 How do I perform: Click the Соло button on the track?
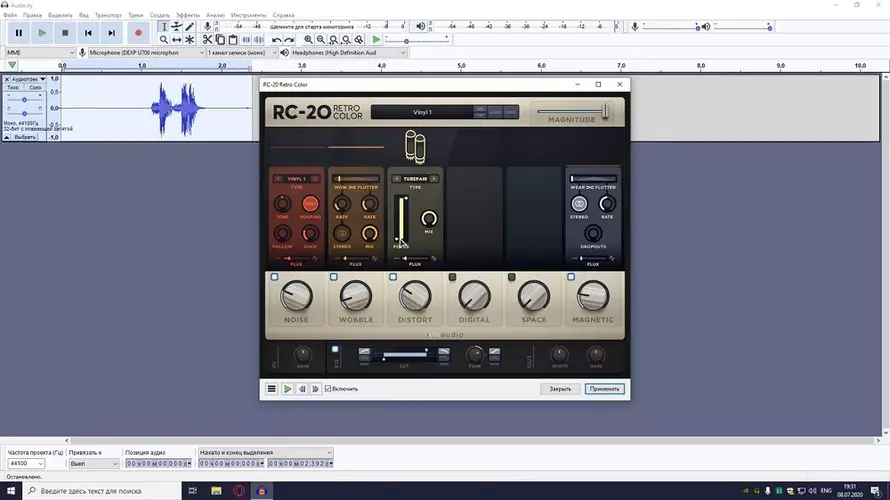pos(35,87)
